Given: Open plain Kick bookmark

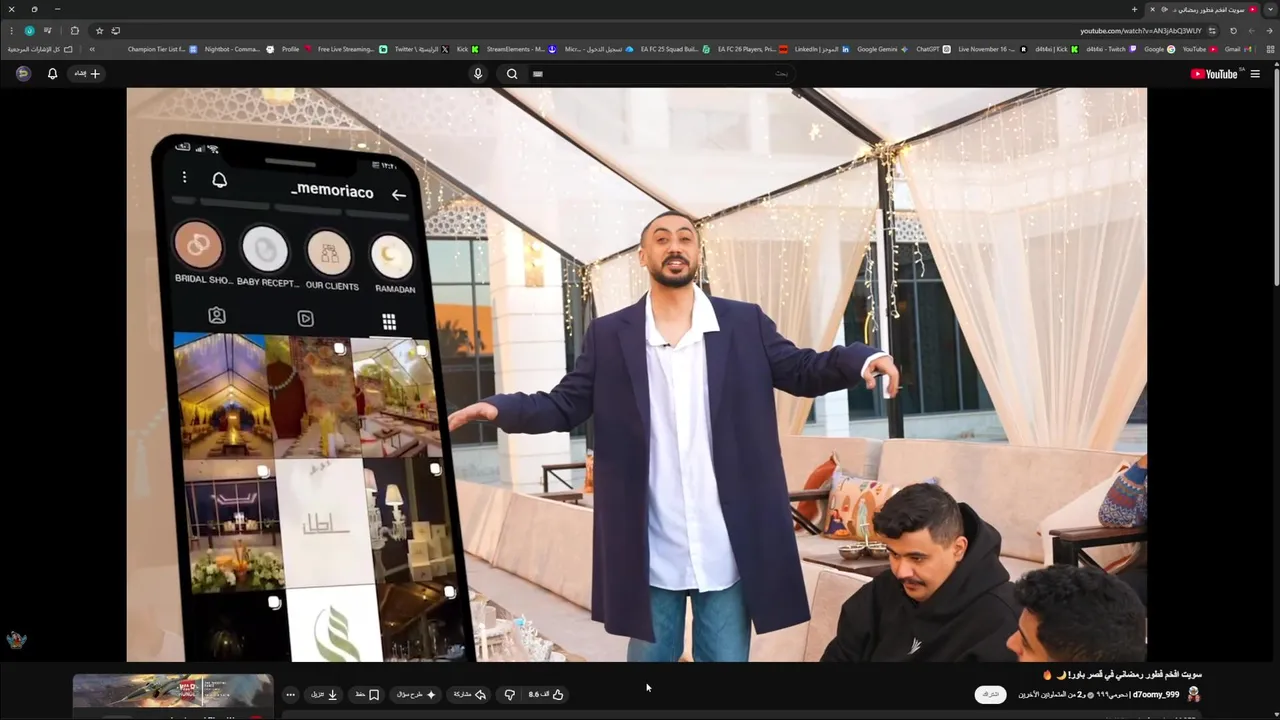Looking at the screenshot, I should (468, 49).
